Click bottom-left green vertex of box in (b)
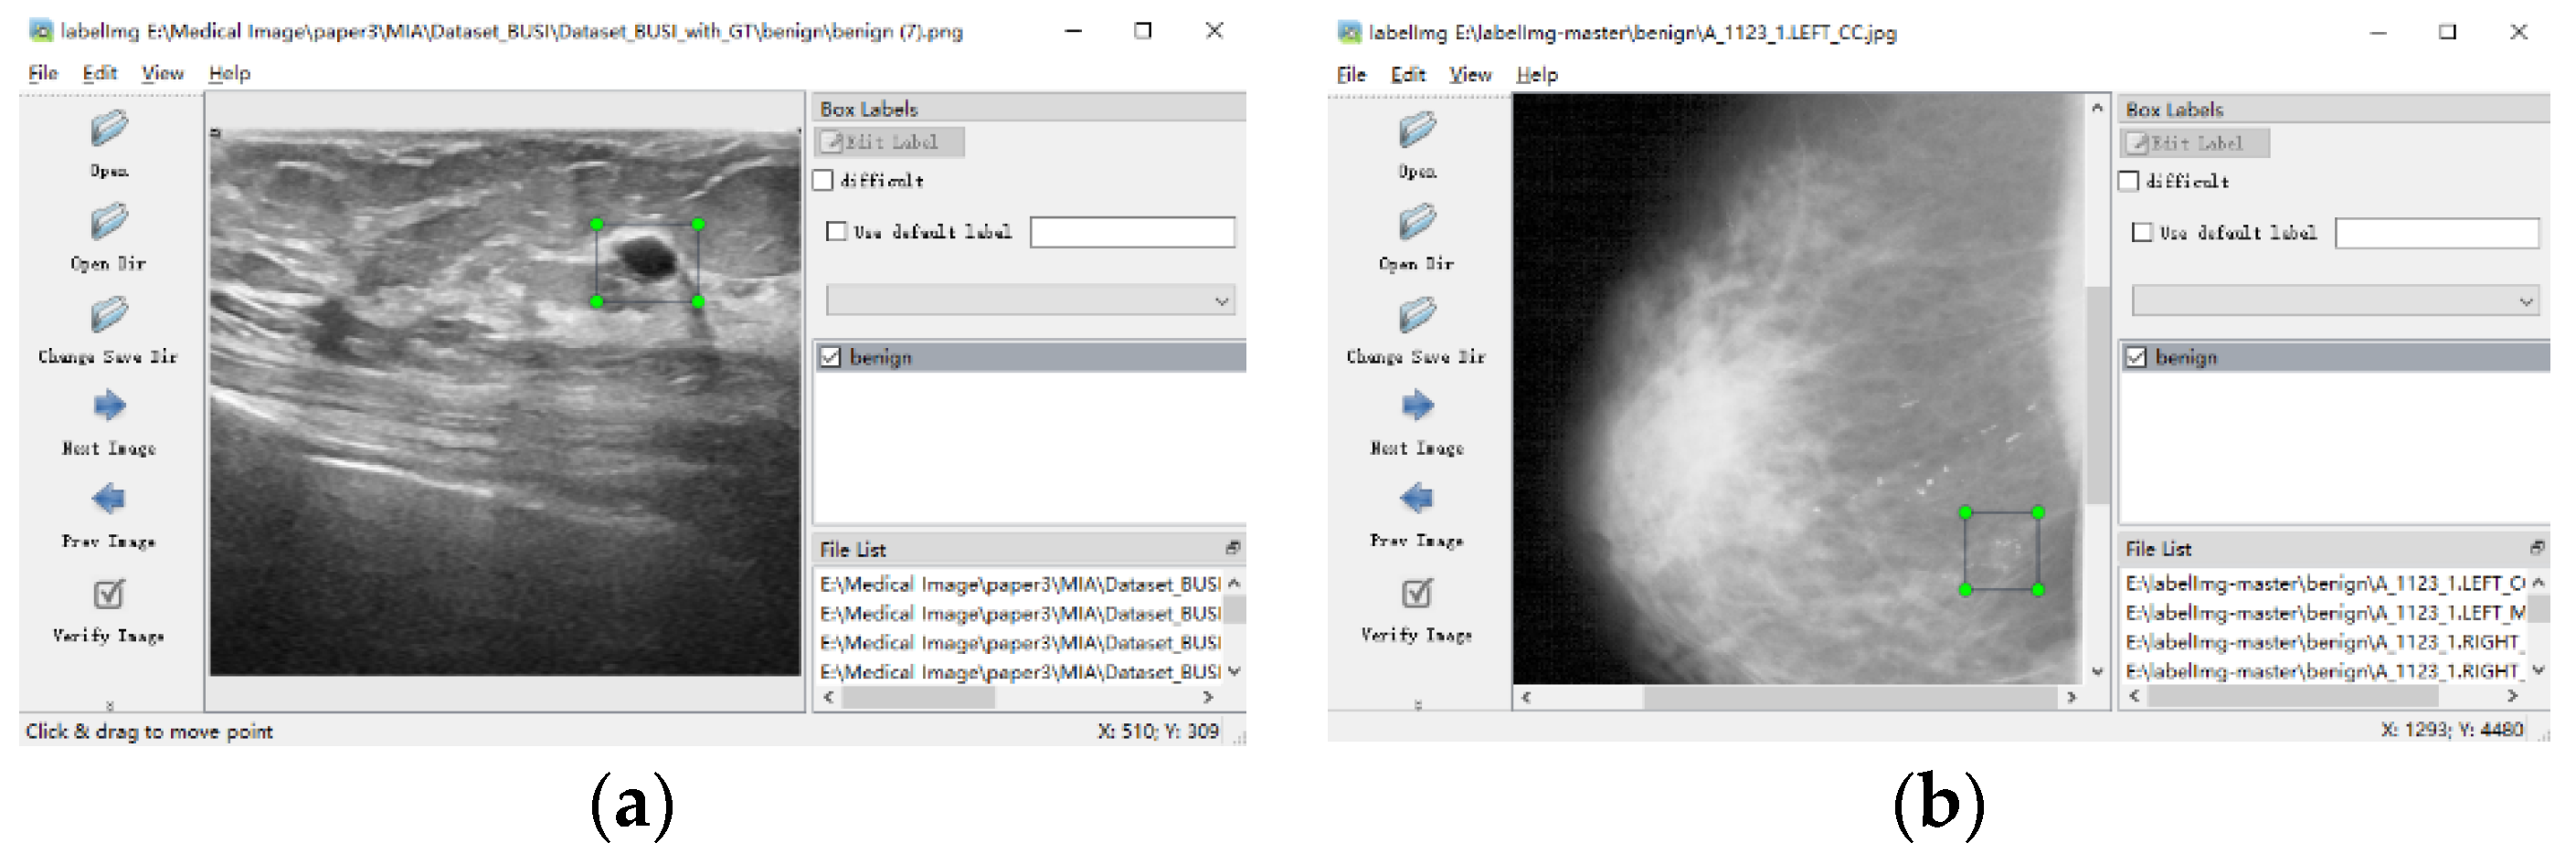This screenshot has width=2576, height=864. [1965, 590]
